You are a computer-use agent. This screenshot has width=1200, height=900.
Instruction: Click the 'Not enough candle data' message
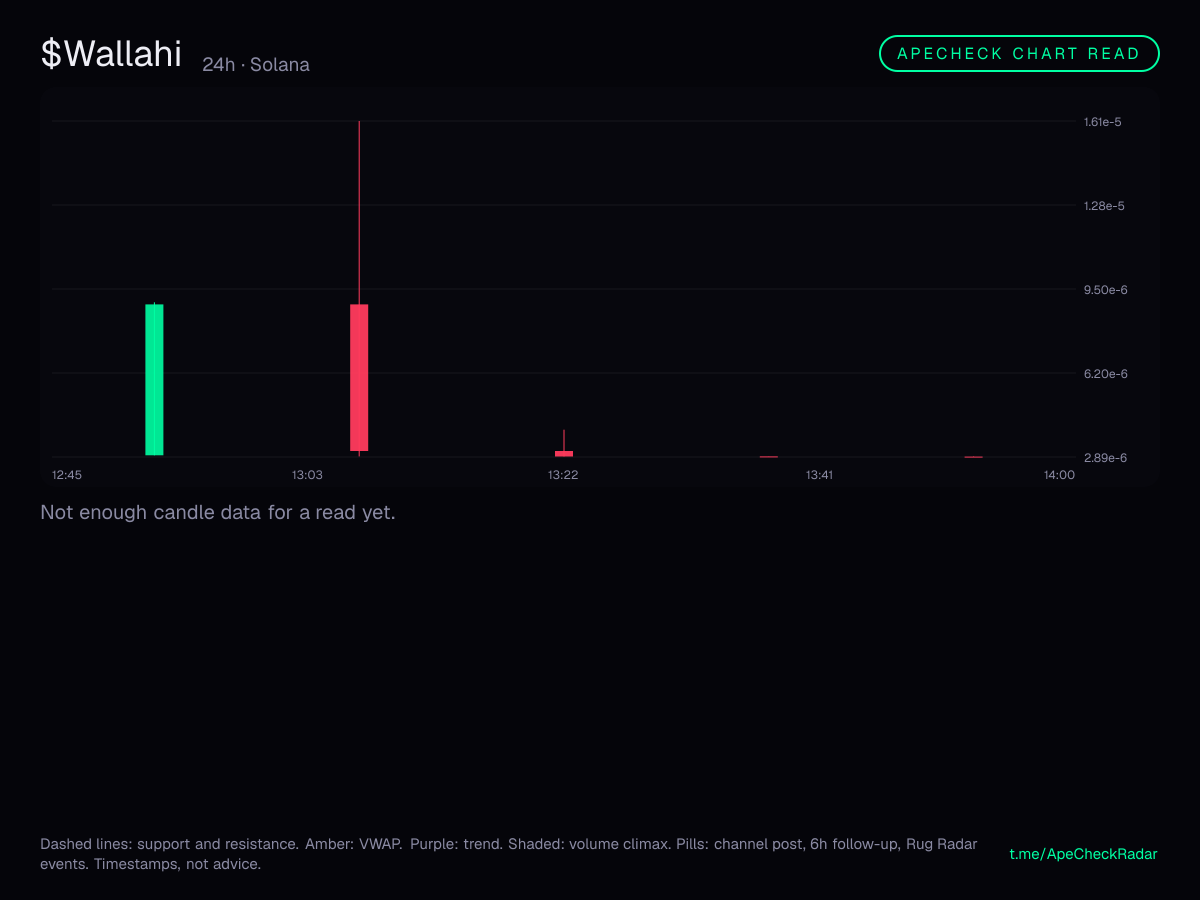tap(218, 513)
